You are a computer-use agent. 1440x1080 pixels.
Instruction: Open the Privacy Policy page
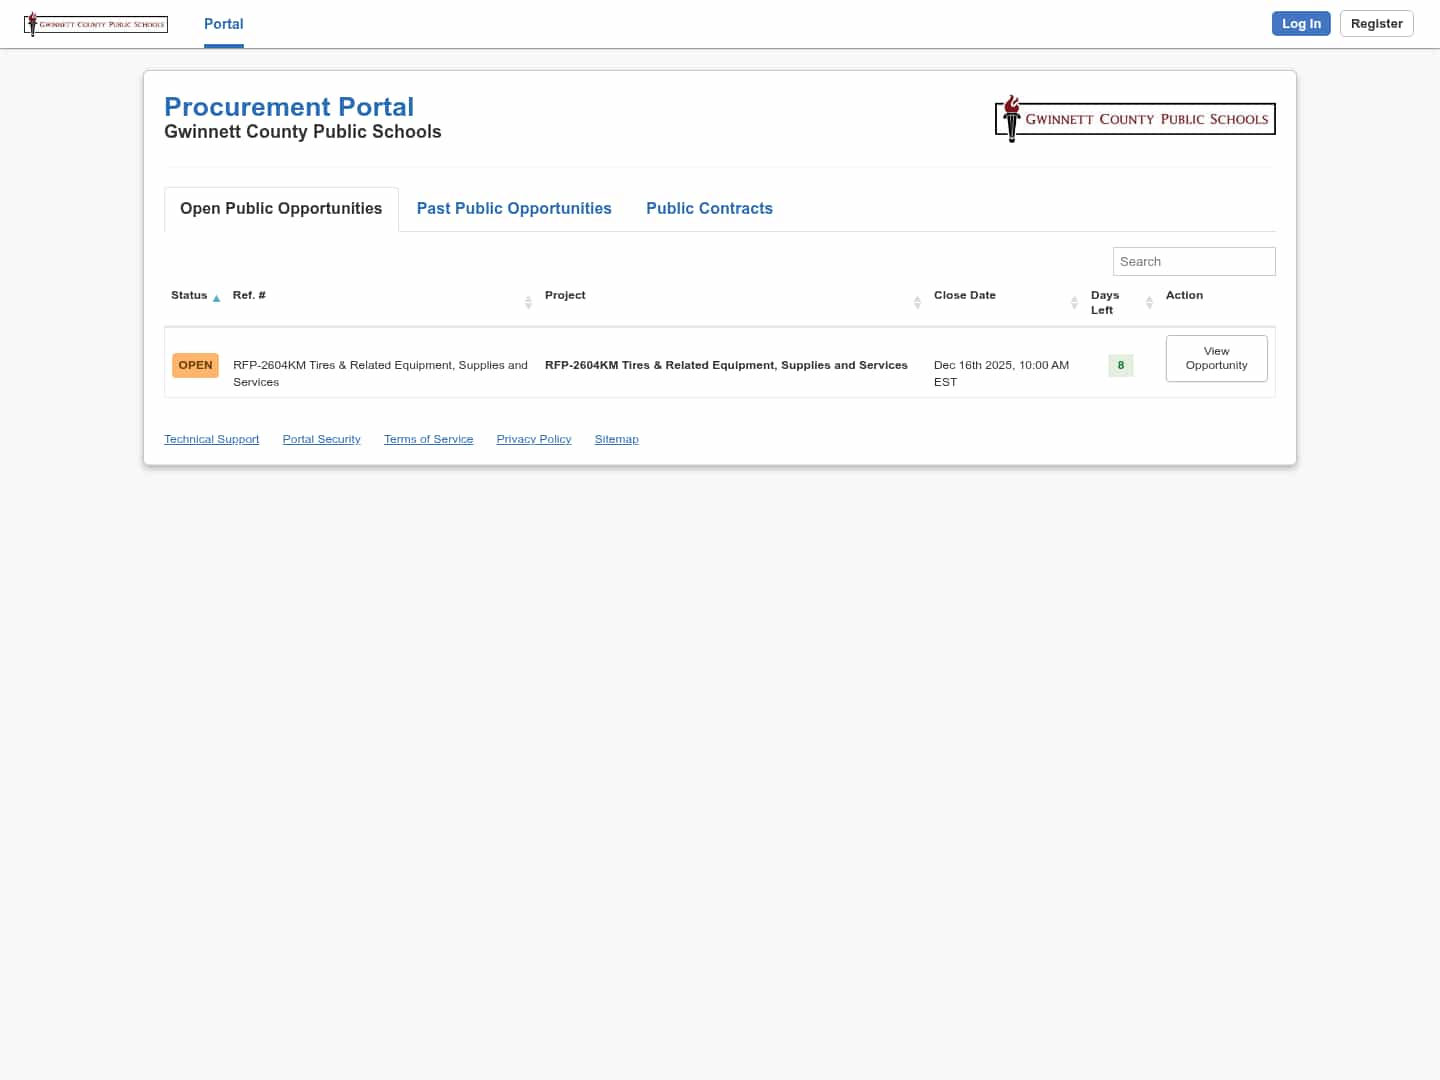click(x=533, y=438)
